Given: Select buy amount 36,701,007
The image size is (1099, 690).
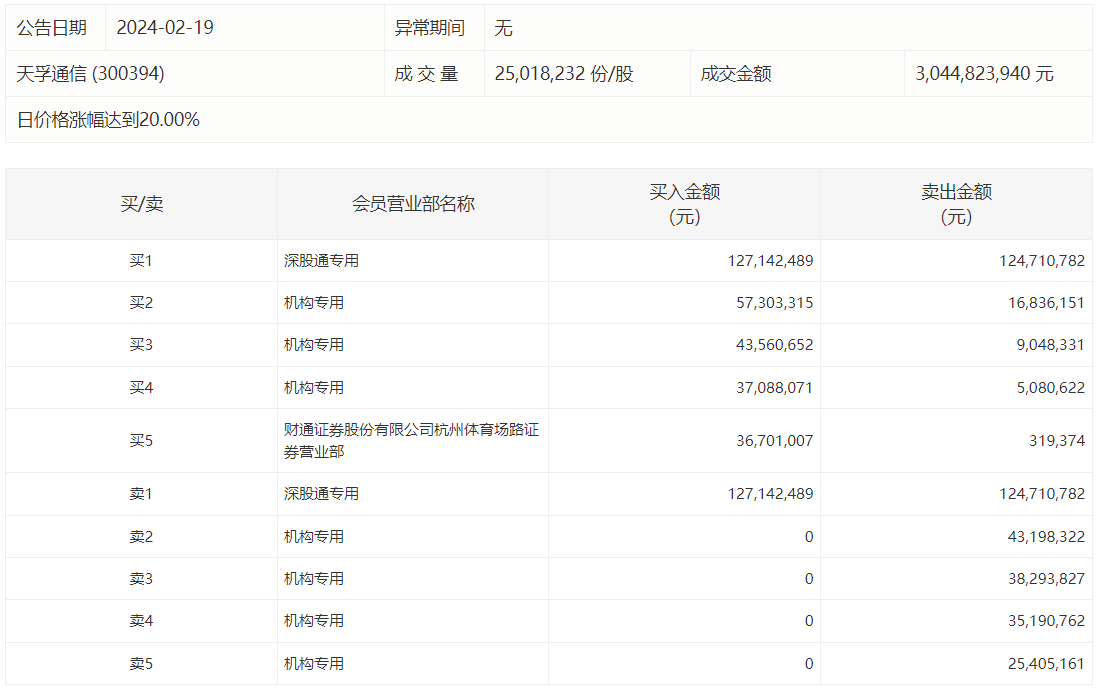Looking at the screenshot, I should [x=774, y=441].
